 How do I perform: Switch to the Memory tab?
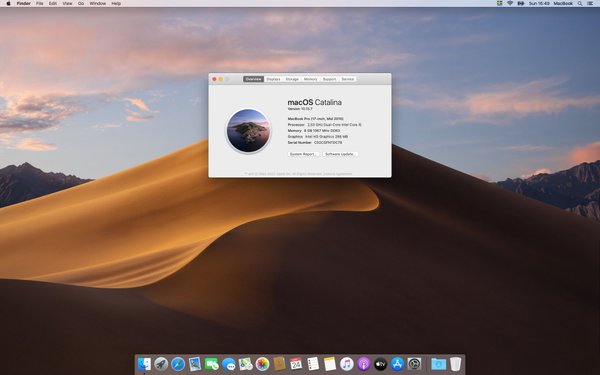(x=310, y=79)
